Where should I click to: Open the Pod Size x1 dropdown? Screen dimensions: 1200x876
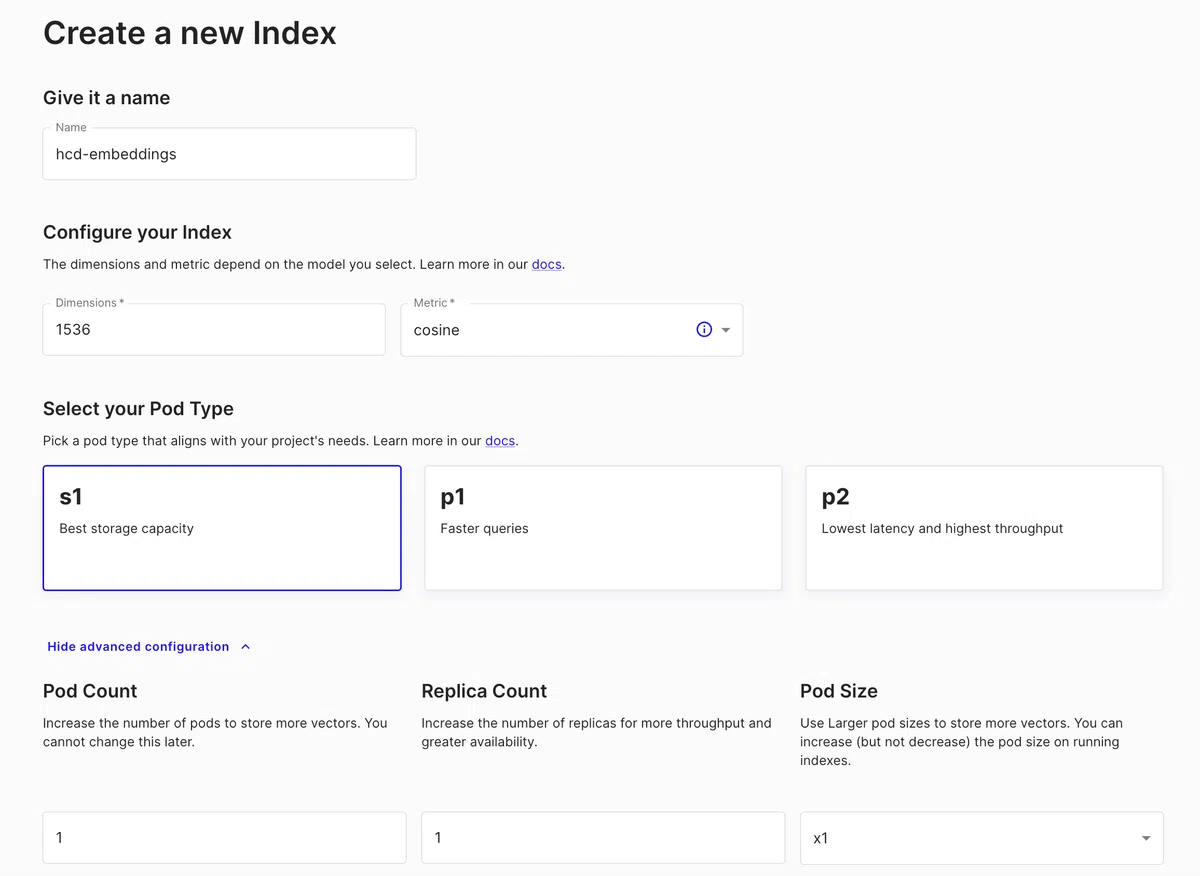(x=982, y=838)
